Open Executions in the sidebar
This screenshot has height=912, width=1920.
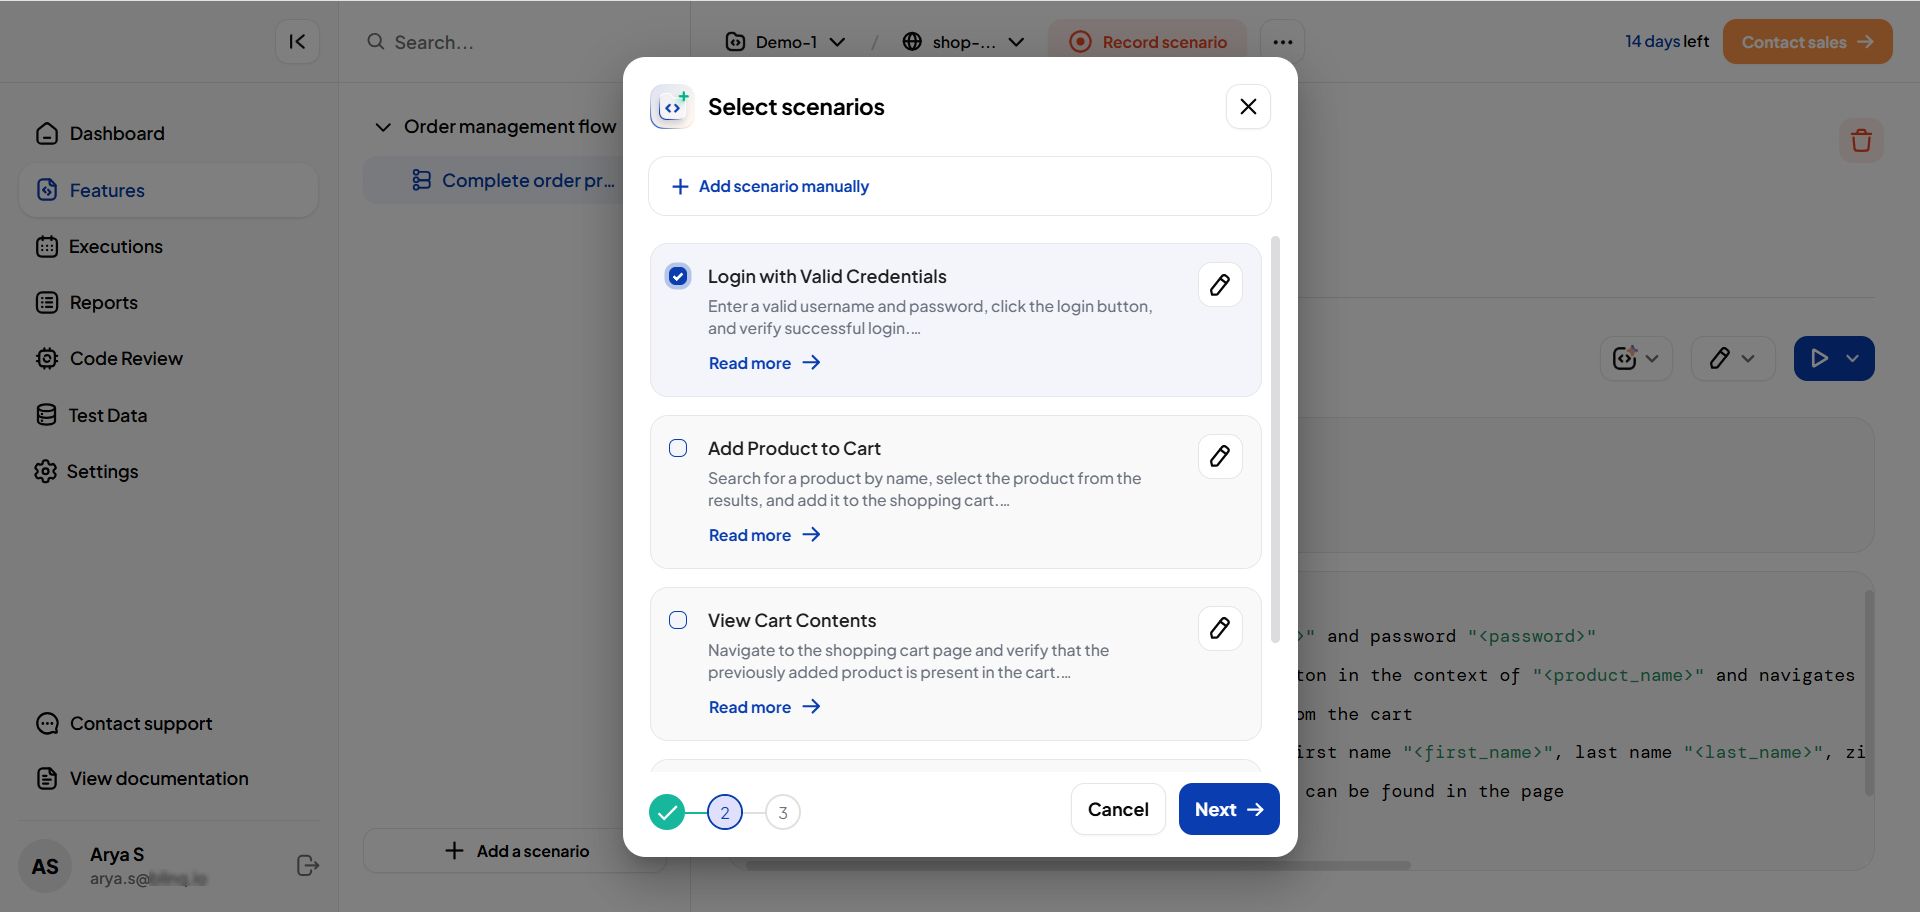(x=115, y=247)
